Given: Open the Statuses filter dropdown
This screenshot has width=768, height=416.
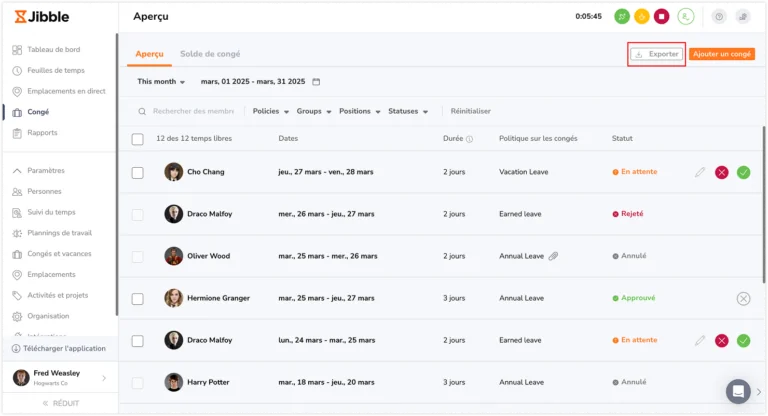Looking at the screenshot, I should pyautogui.click(x=408, y=111).
